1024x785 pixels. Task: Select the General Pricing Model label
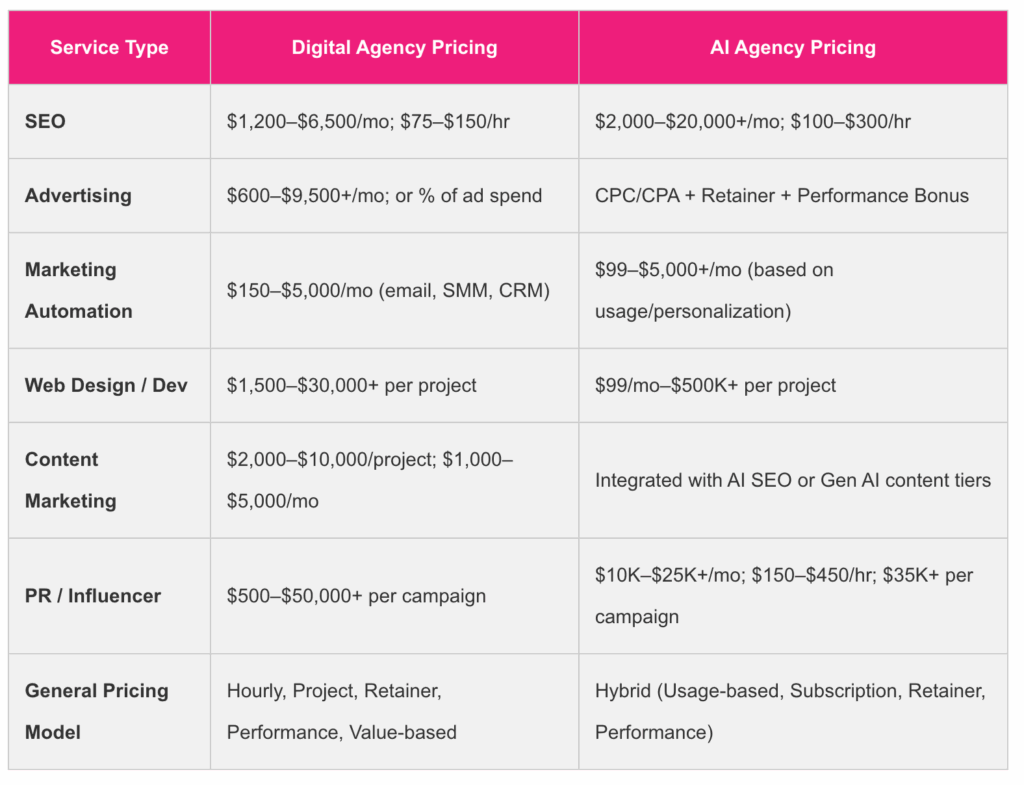pos(96,711)
